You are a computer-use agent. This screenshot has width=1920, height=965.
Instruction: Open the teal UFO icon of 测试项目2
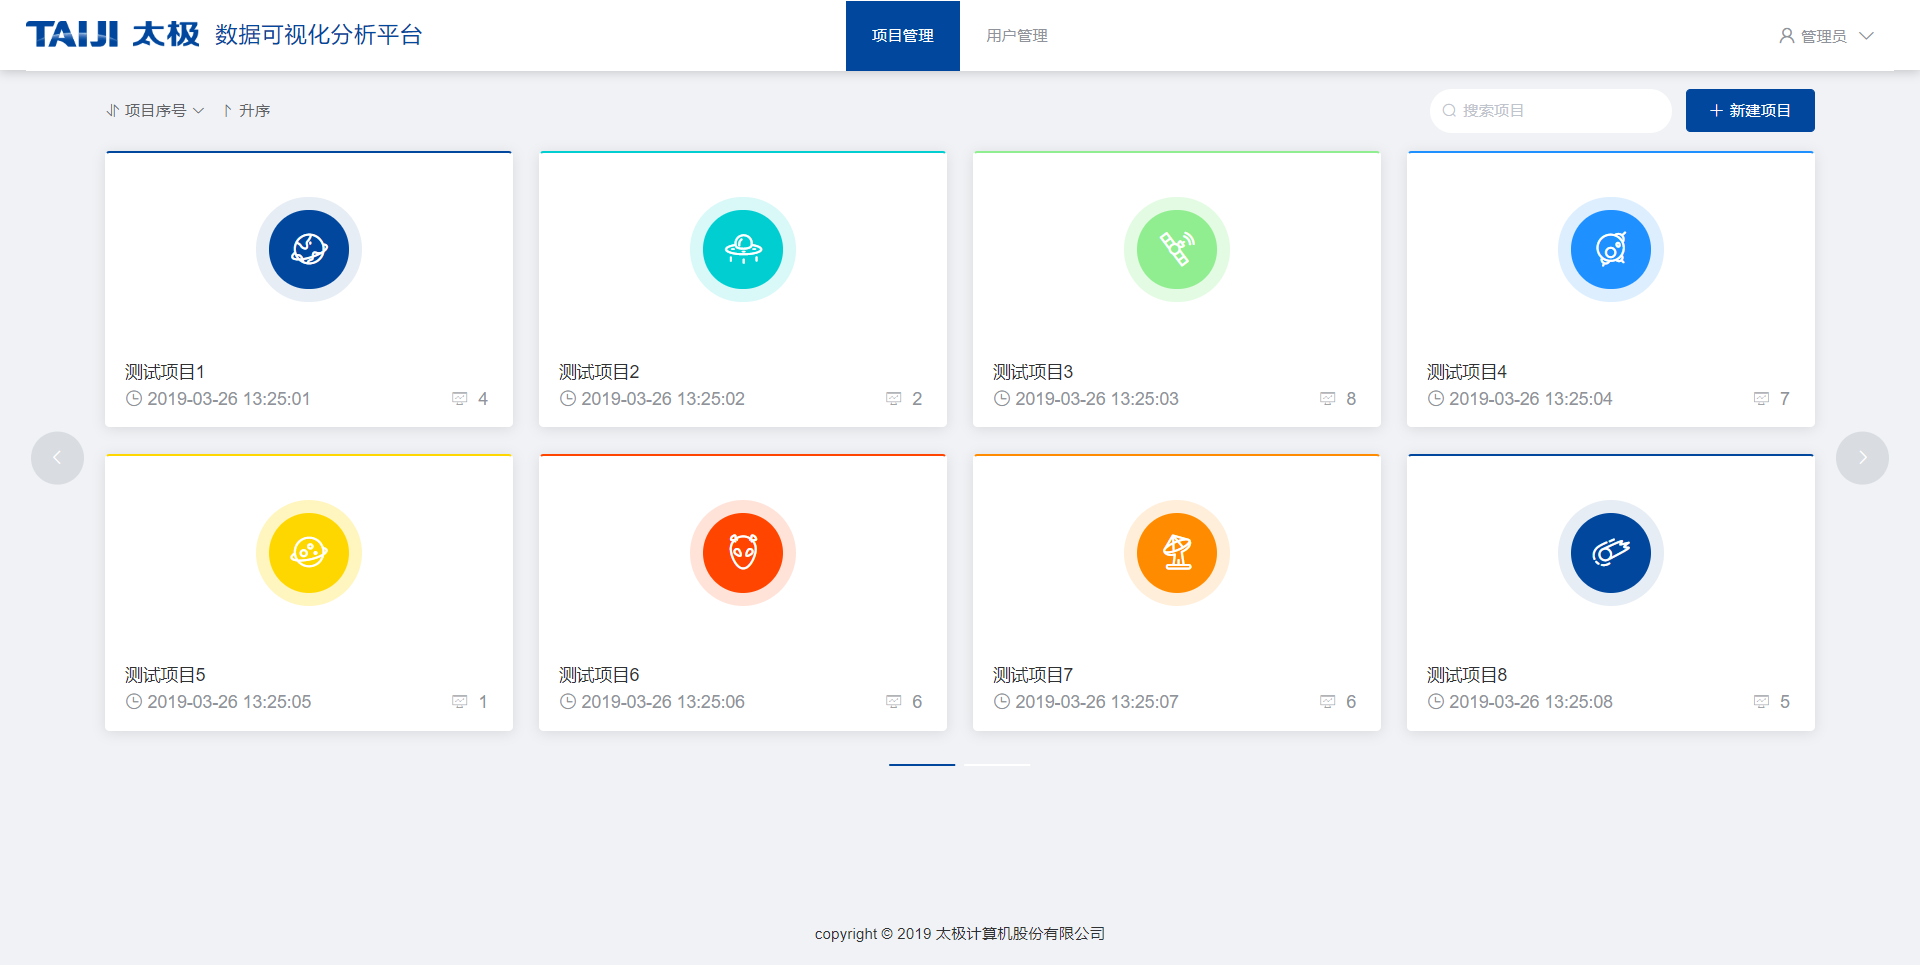pos(743,249)
